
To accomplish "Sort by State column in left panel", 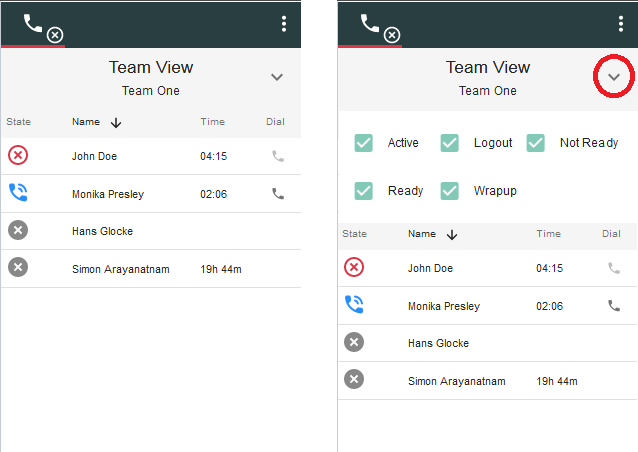I will coord(19,122).
